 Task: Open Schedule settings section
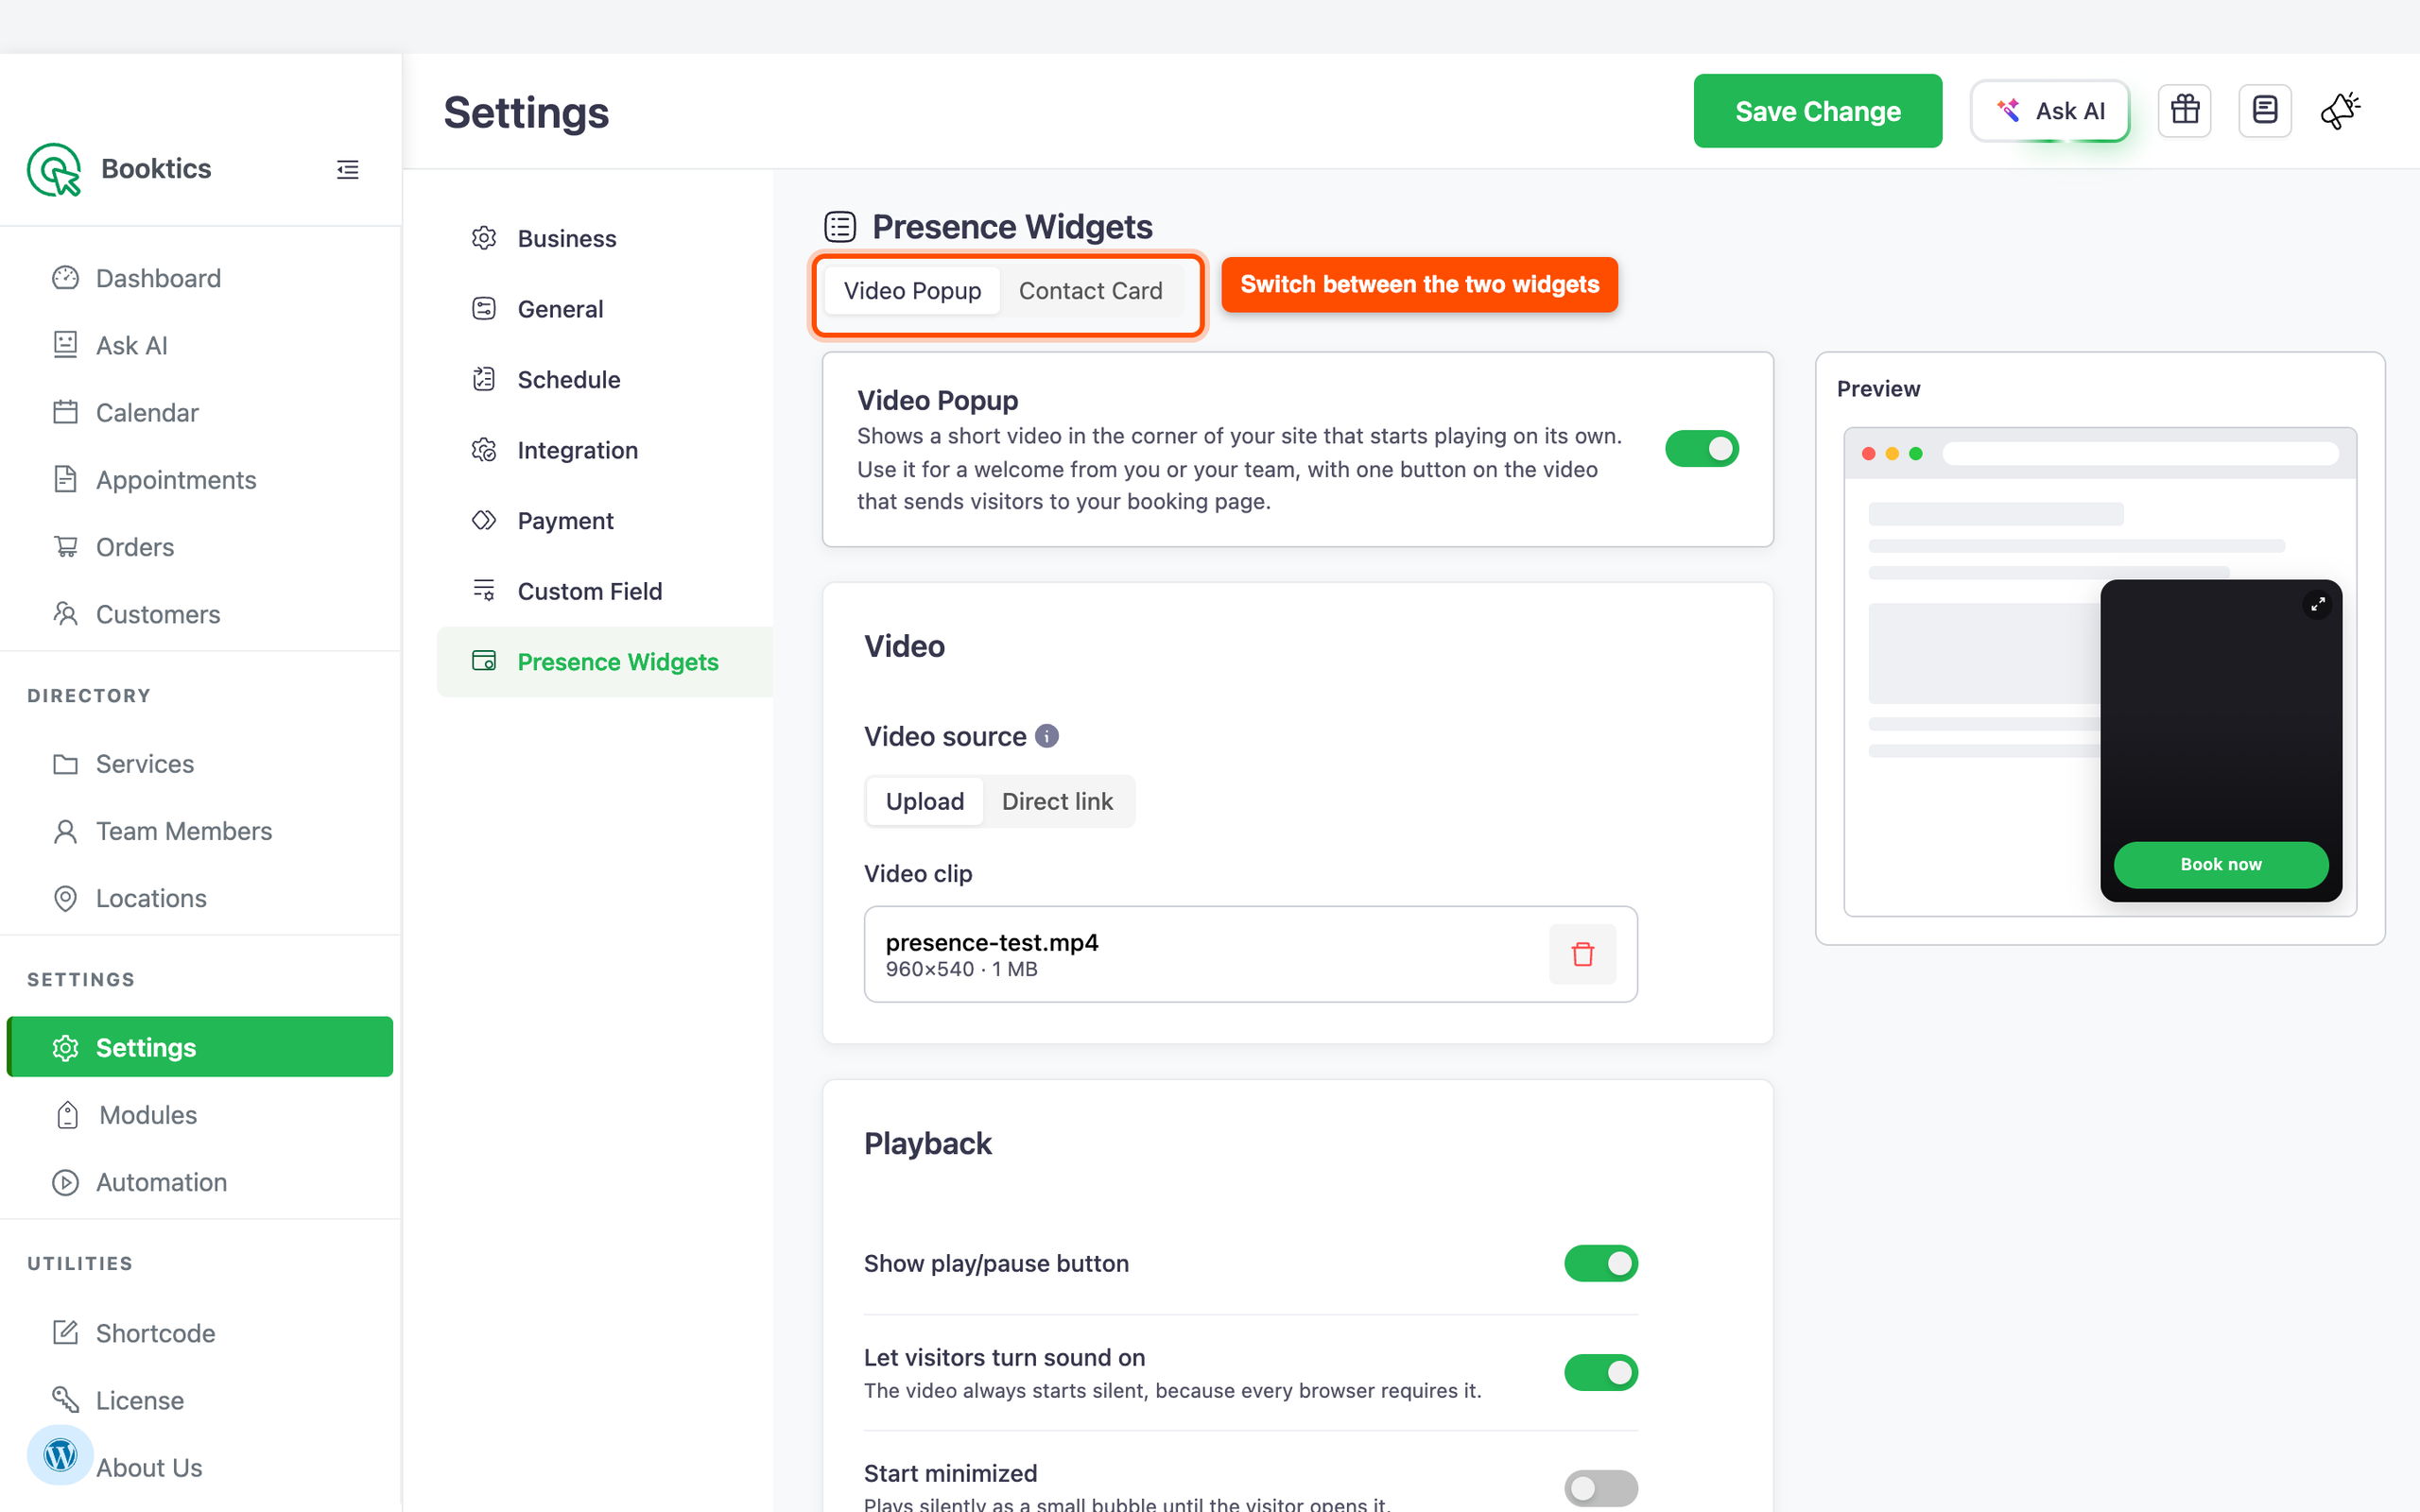(x=605, y=380)
